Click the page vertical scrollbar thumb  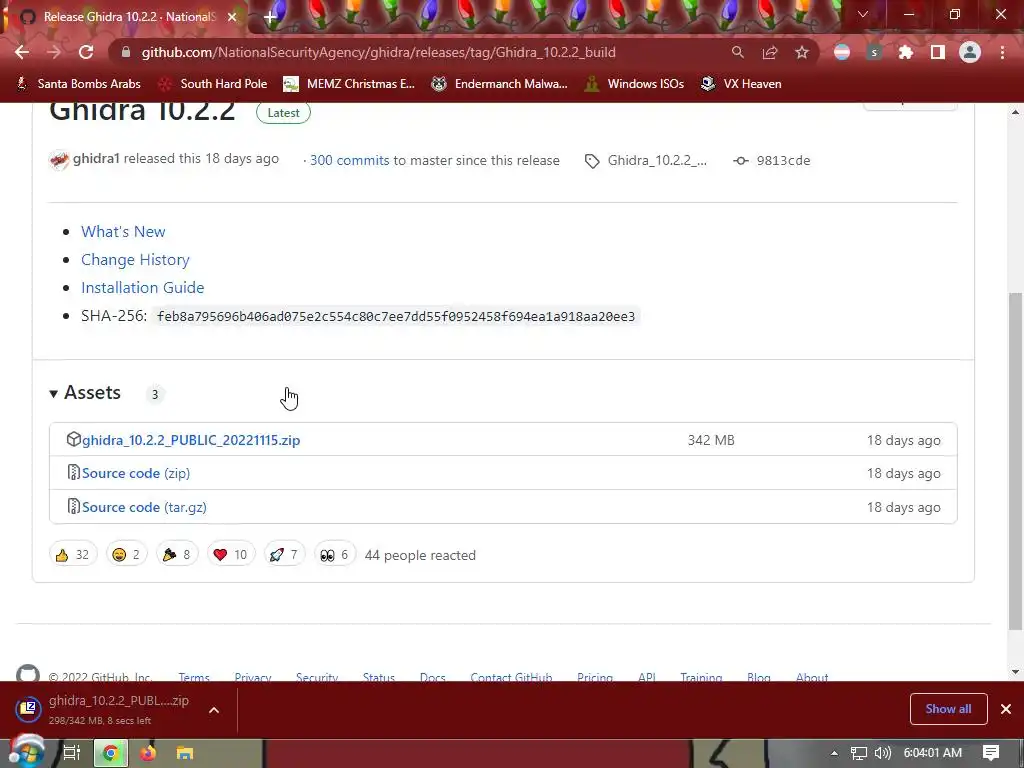pyautogui.click(x=1016, y=461)
